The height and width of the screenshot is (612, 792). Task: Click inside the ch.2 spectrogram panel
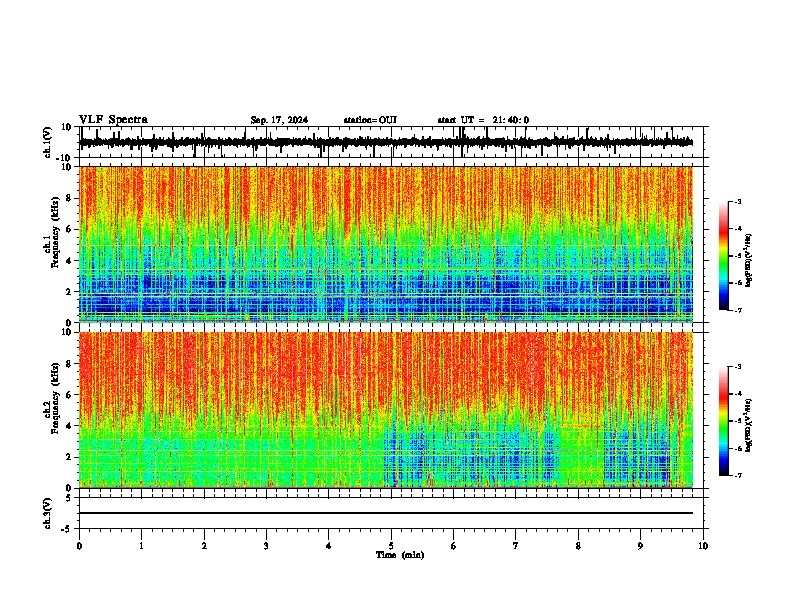coord(386,410)
